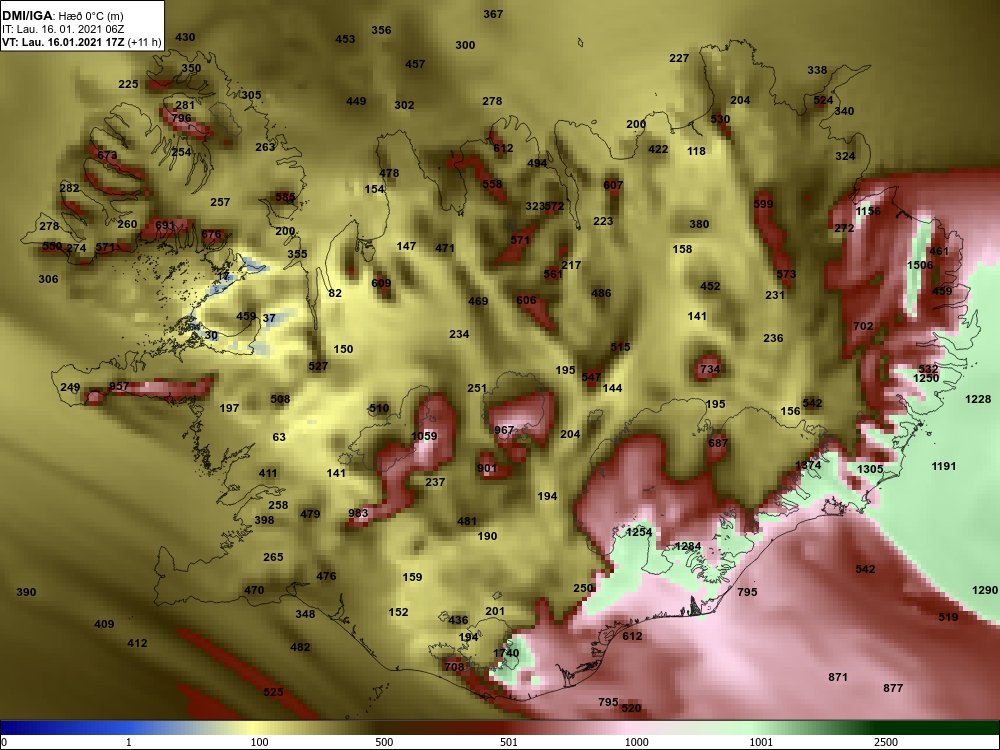The width and height of the screenshot is (1000, 750).
Task: Click the 871 value offshore
Action: pyautogui.click(x=838, y=677)
